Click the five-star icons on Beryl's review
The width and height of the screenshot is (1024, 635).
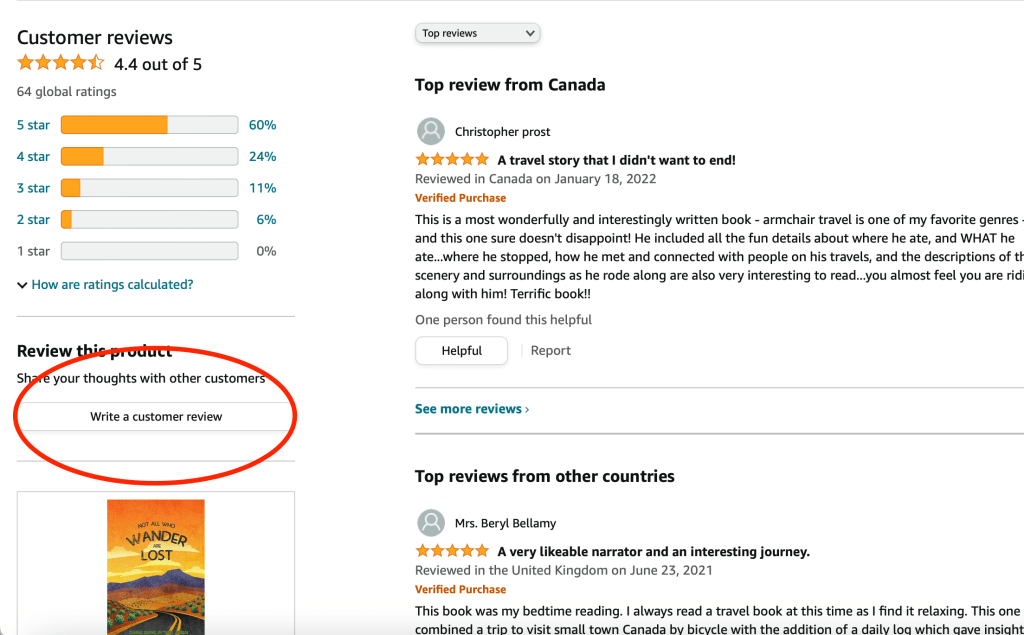[452, 551]
